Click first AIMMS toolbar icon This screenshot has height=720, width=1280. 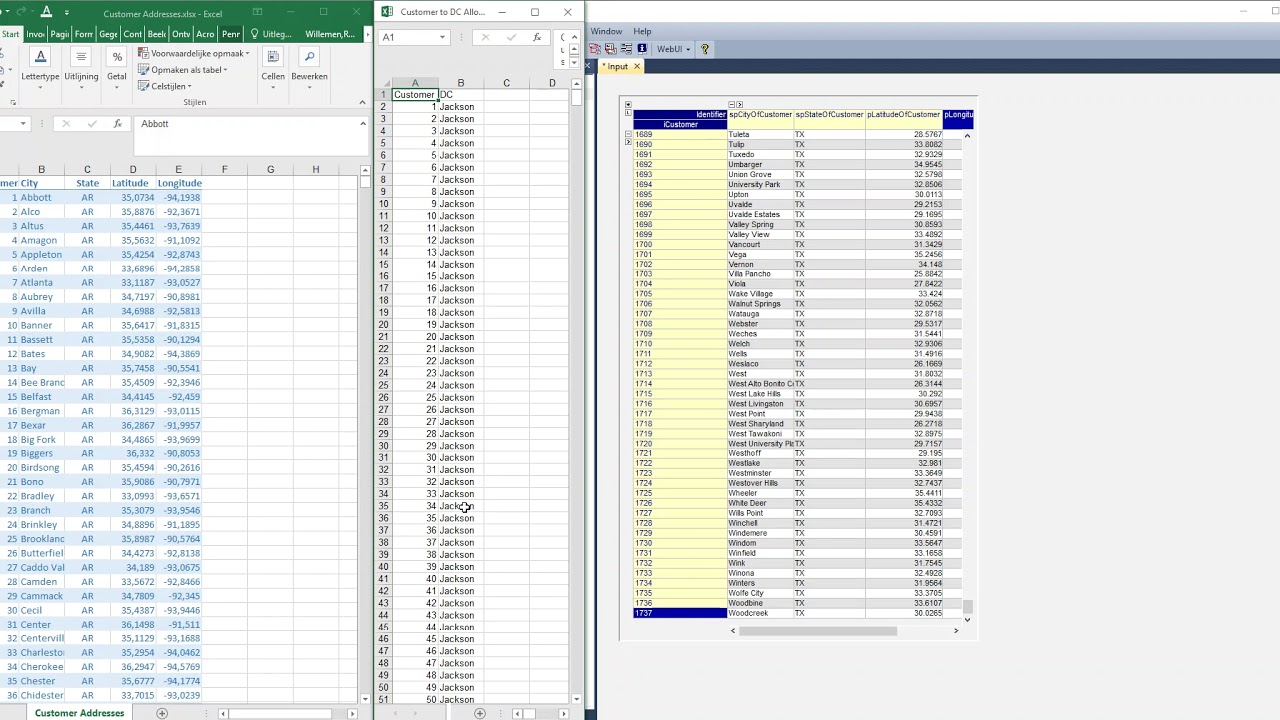(x=595, y=48)
